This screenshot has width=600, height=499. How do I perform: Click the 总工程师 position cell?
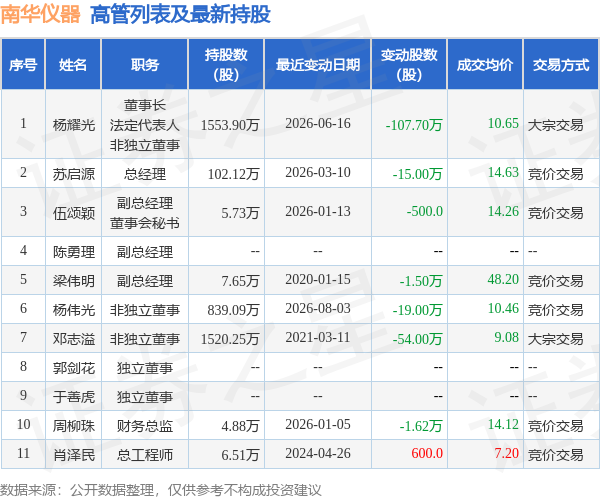point(145,455)
